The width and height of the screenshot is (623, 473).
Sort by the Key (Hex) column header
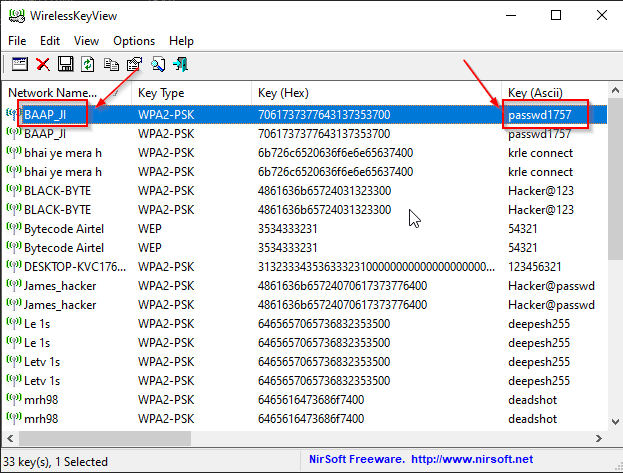376,93
